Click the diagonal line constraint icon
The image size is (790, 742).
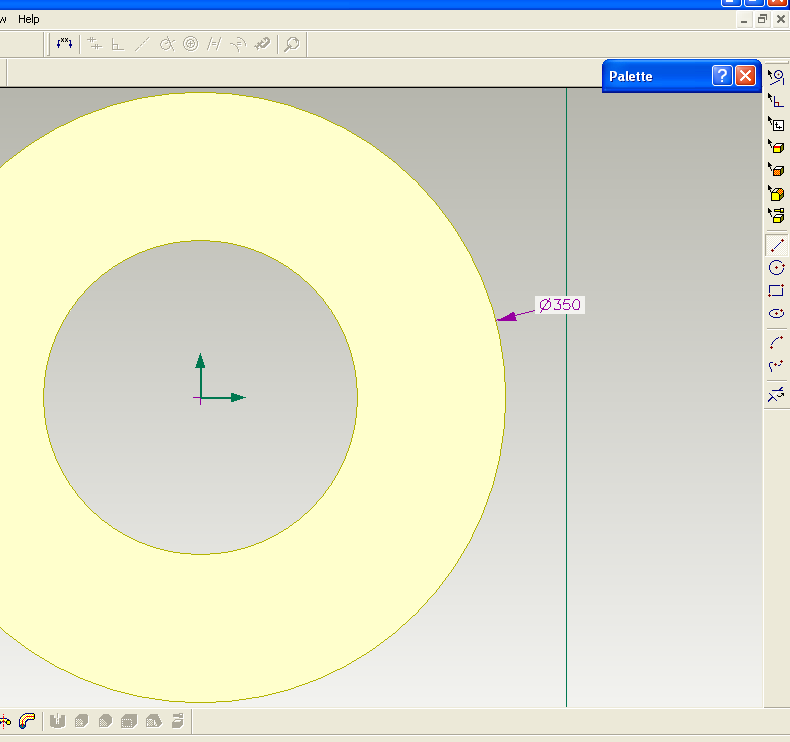[x=142, y=44]
